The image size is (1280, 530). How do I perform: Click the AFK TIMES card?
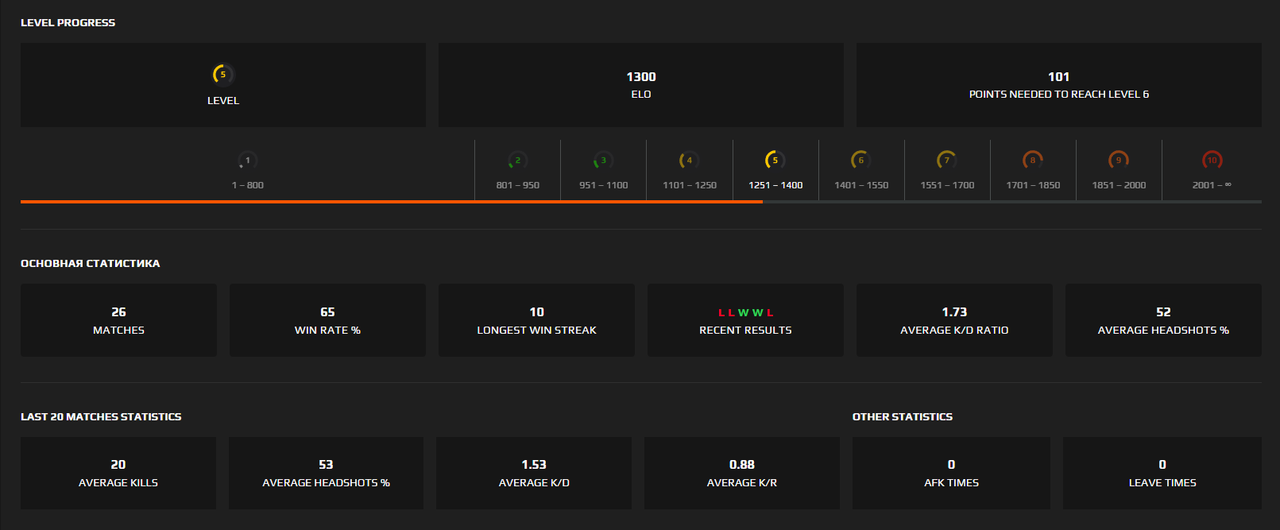coord(951,473)
